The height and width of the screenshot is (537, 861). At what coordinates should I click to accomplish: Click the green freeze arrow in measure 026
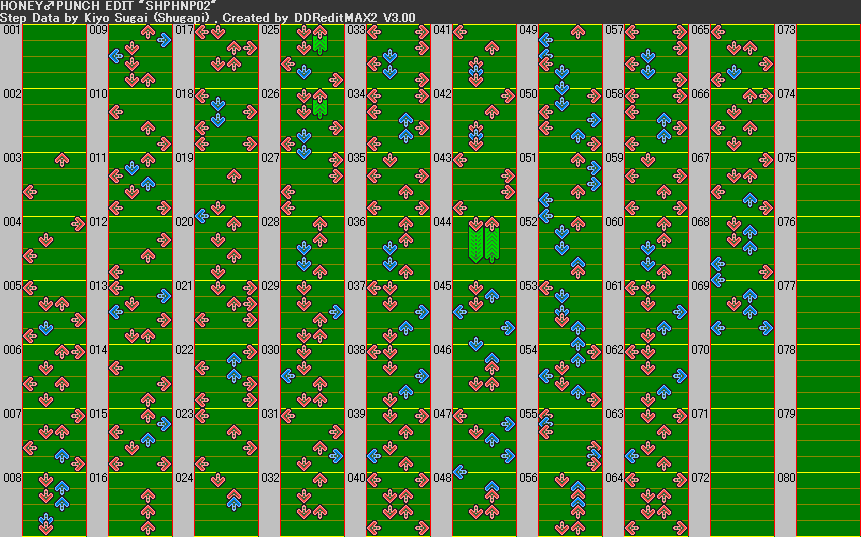[x=319, y=105]
